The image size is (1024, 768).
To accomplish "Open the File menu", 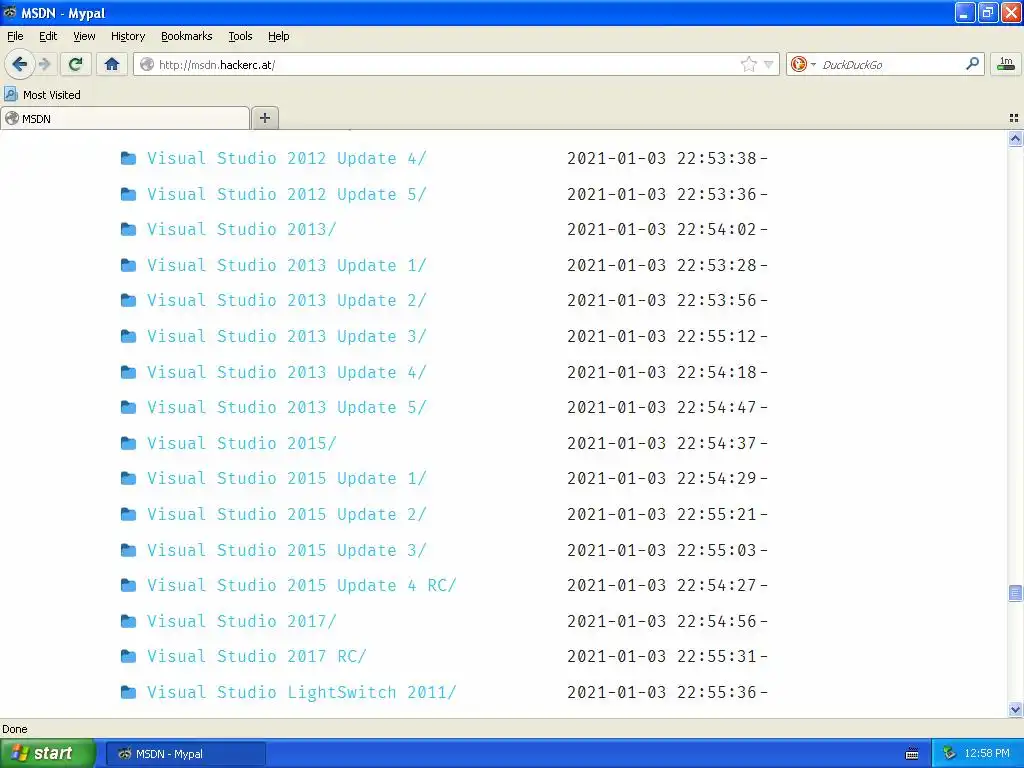I will pos(15,36).
